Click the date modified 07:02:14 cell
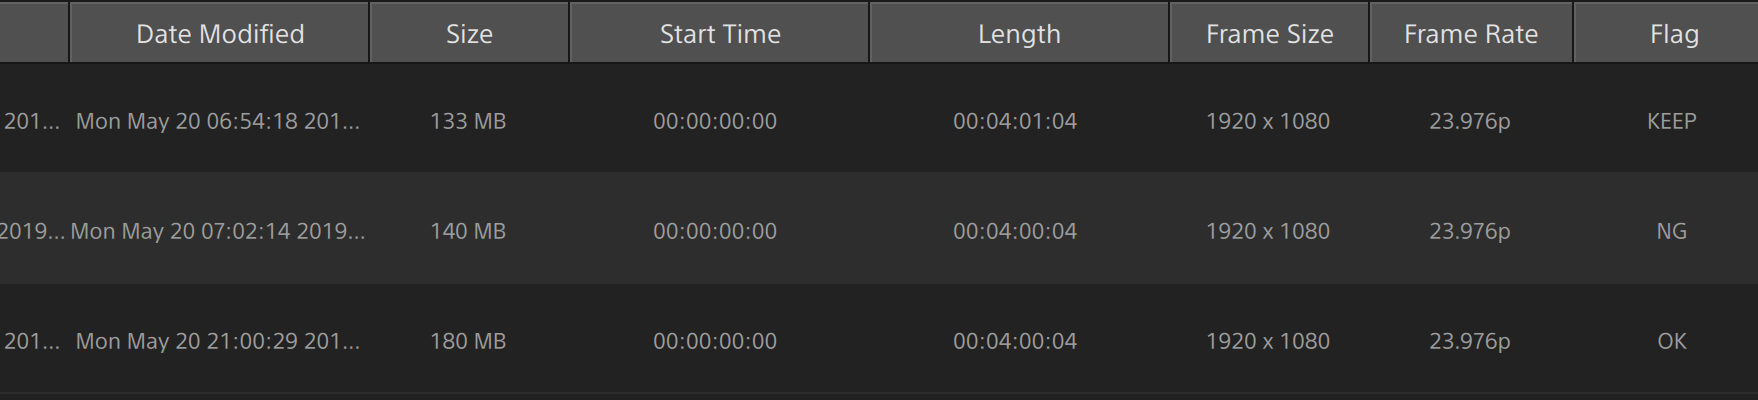The width and height of the screenshot is (1758, 400). coord(218,231)
